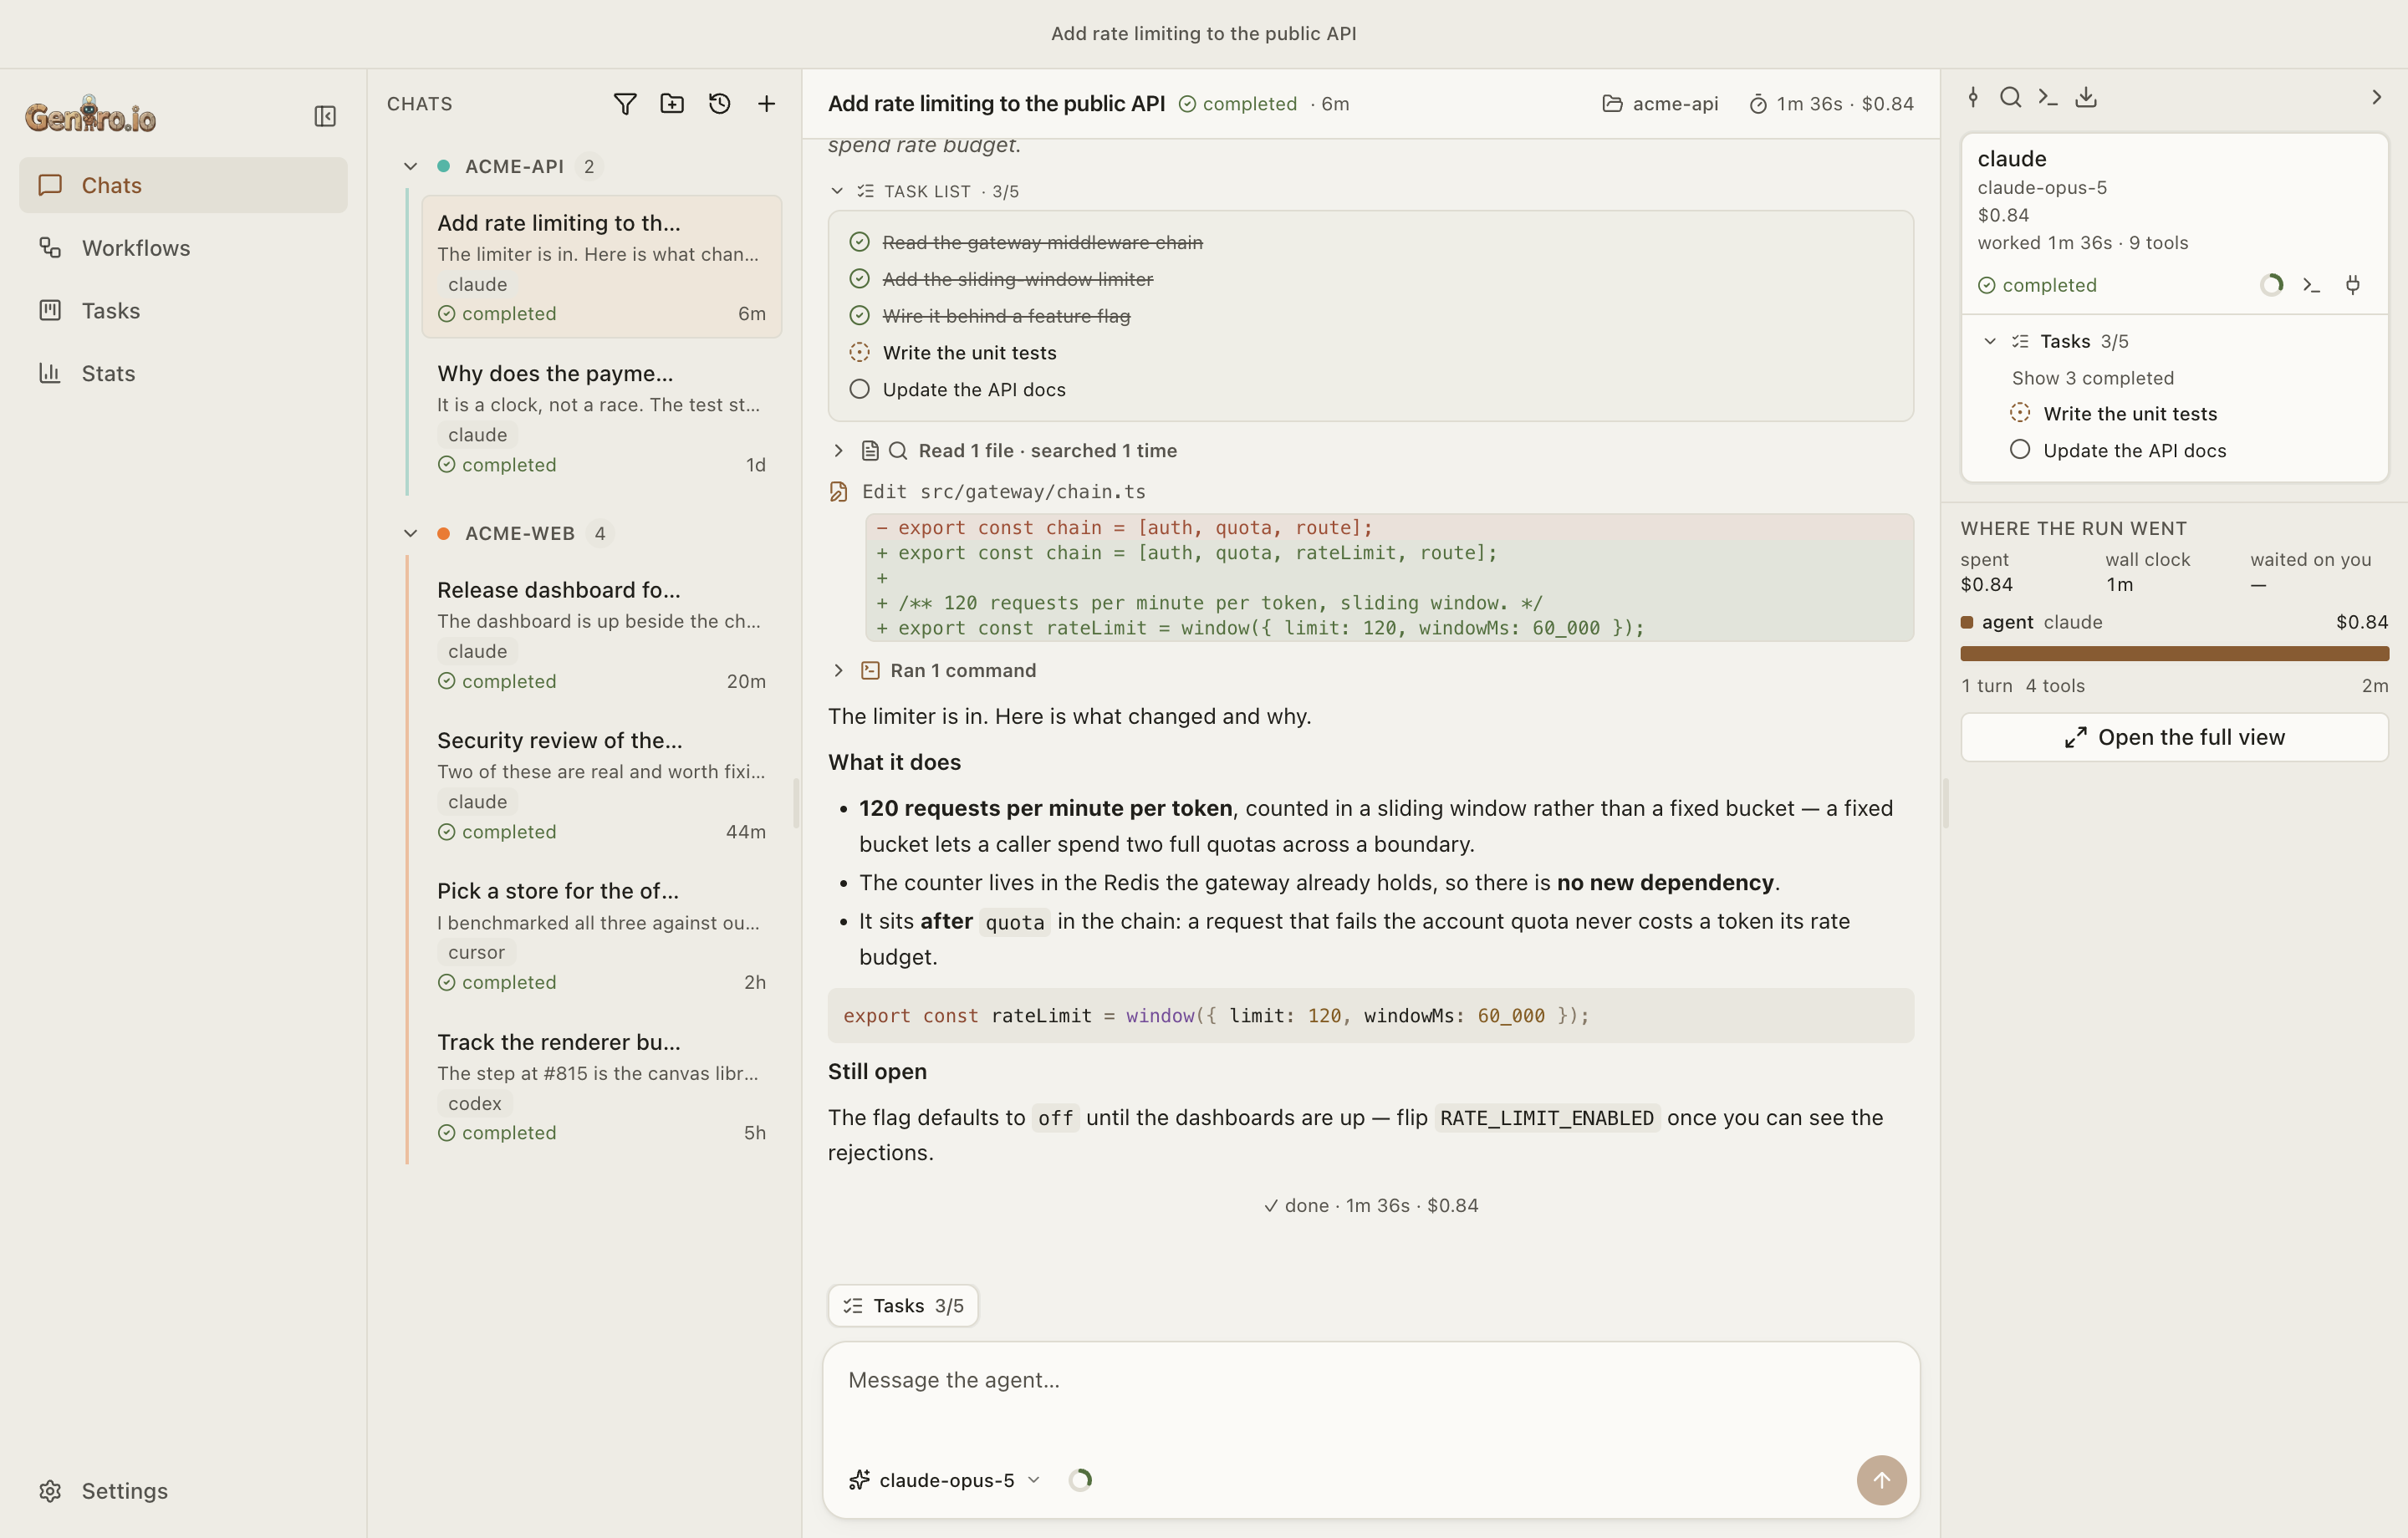The width and height of the screenshot is (2408, 1538).
Task: Expand 'Read 1 file · searched 1 time'
Action: tap(838, 450)
